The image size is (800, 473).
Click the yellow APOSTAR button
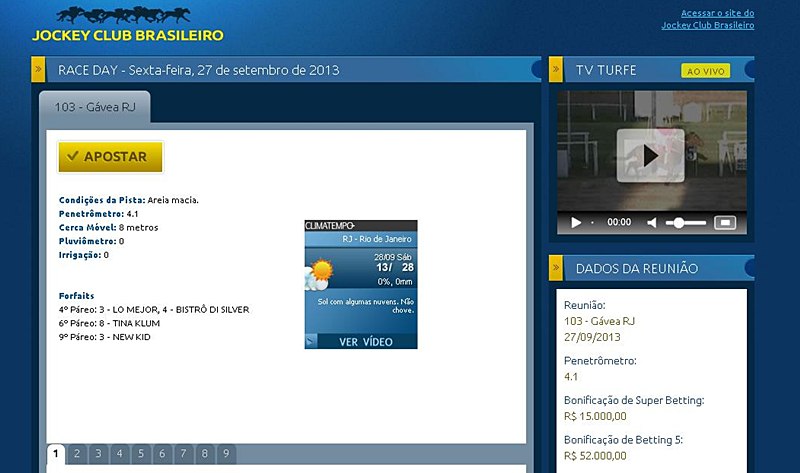tap(111, 157)
